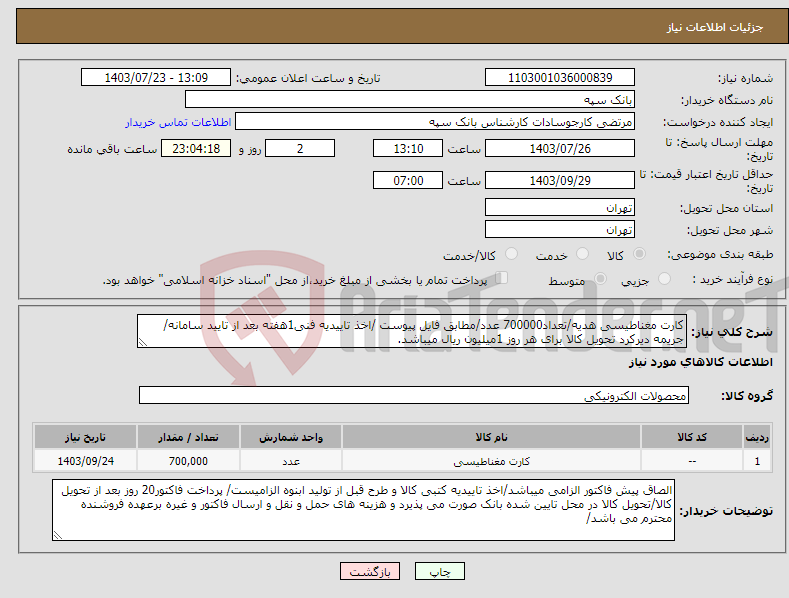The image size is (789, 598).
Task: Click the deadline time field 13:10
Action: pyautogui.click(x=408, y=148)
